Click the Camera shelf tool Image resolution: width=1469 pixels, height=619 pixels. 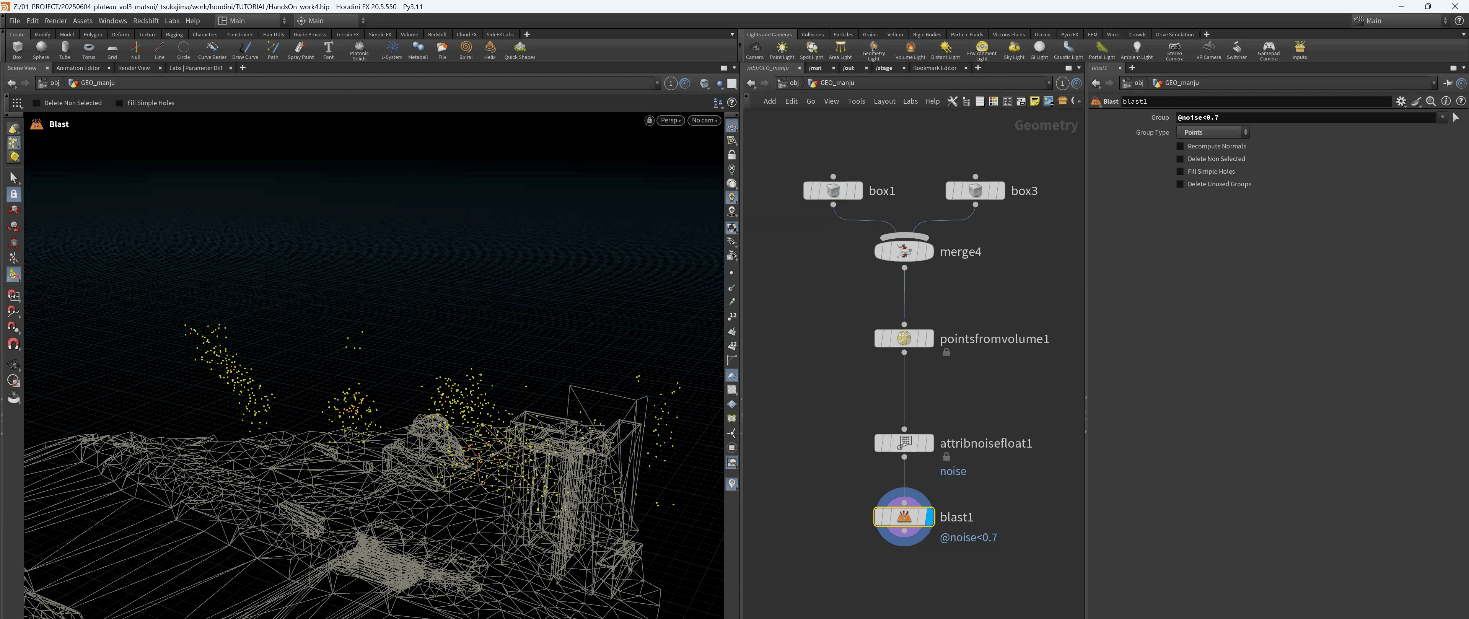point(754,48)
